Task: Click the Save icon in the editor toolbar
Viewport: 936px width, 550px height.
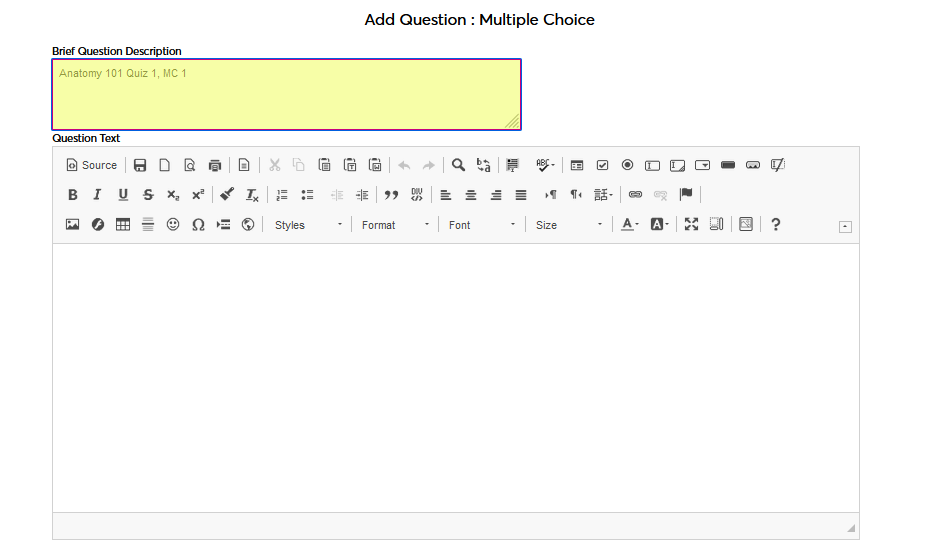Action: pyautogui.click(x=140, y=165)
